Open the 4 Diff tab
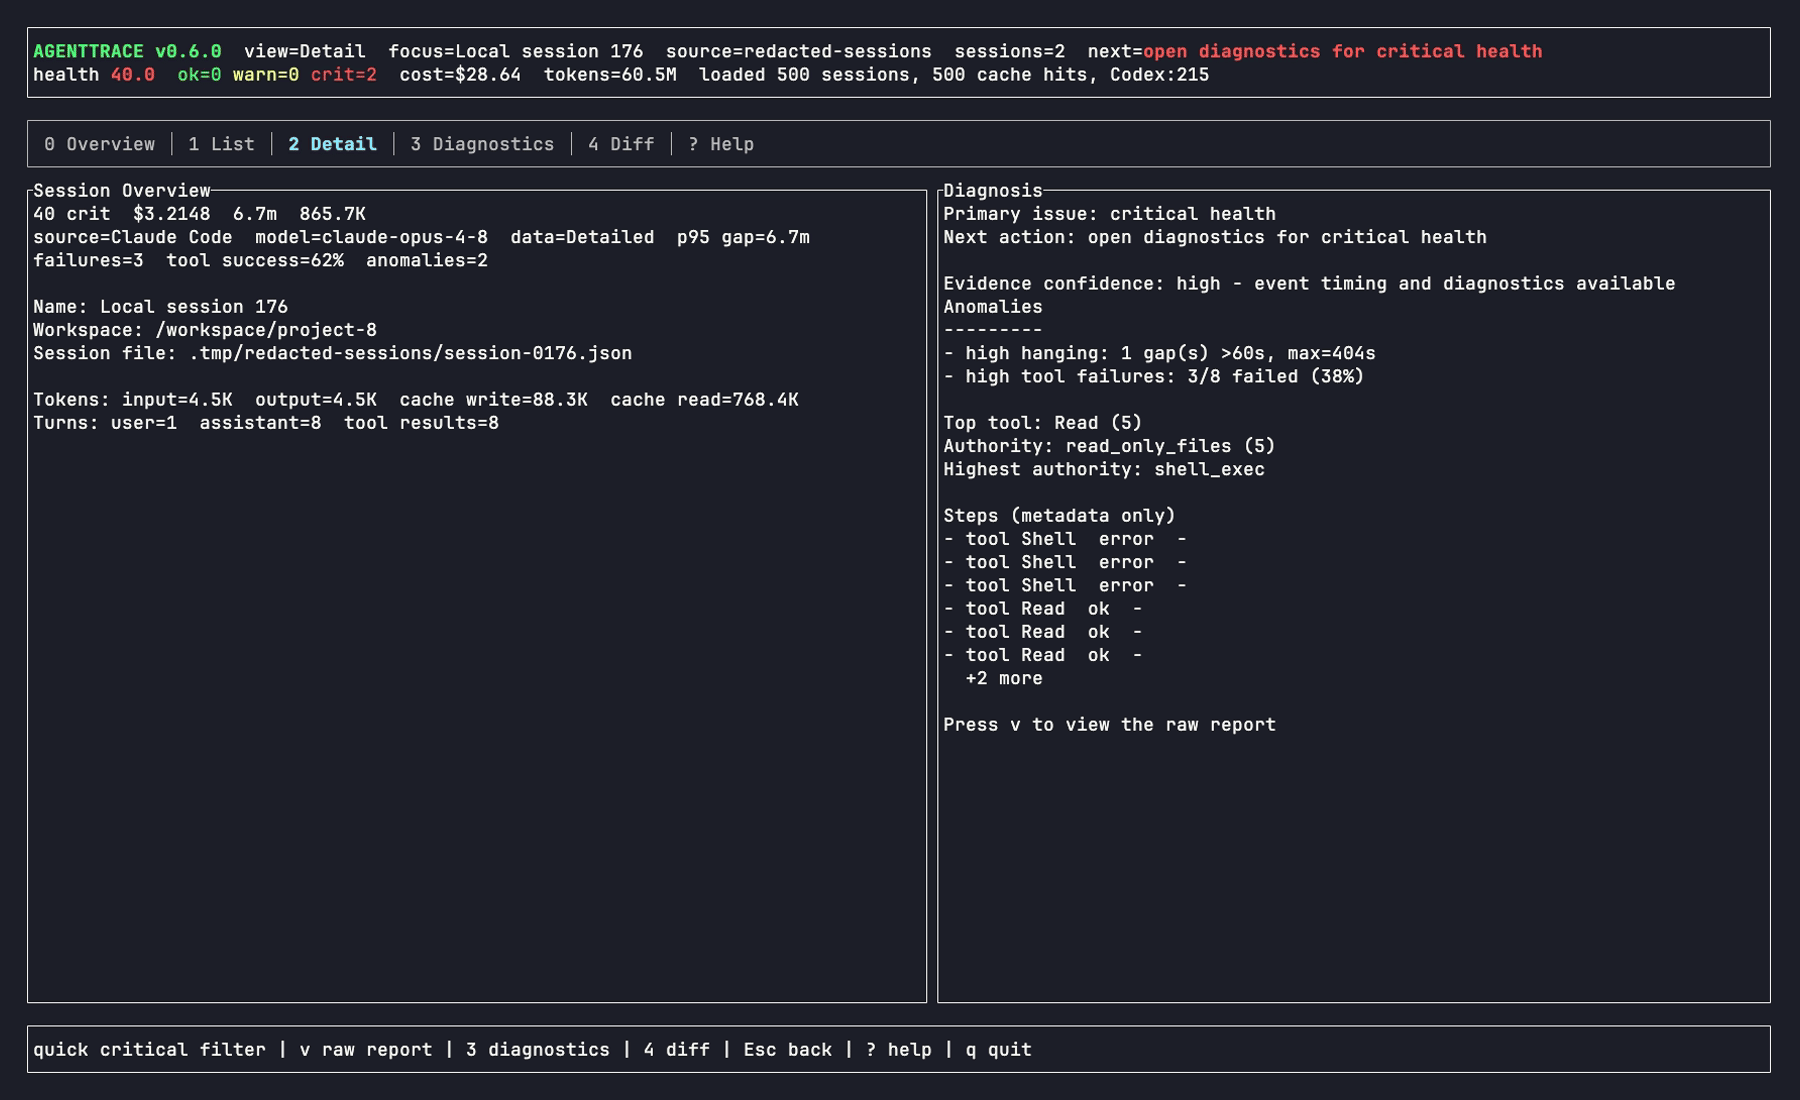Image resolution: width=1800 pixels, height=1100 pixels. (621, 144)
